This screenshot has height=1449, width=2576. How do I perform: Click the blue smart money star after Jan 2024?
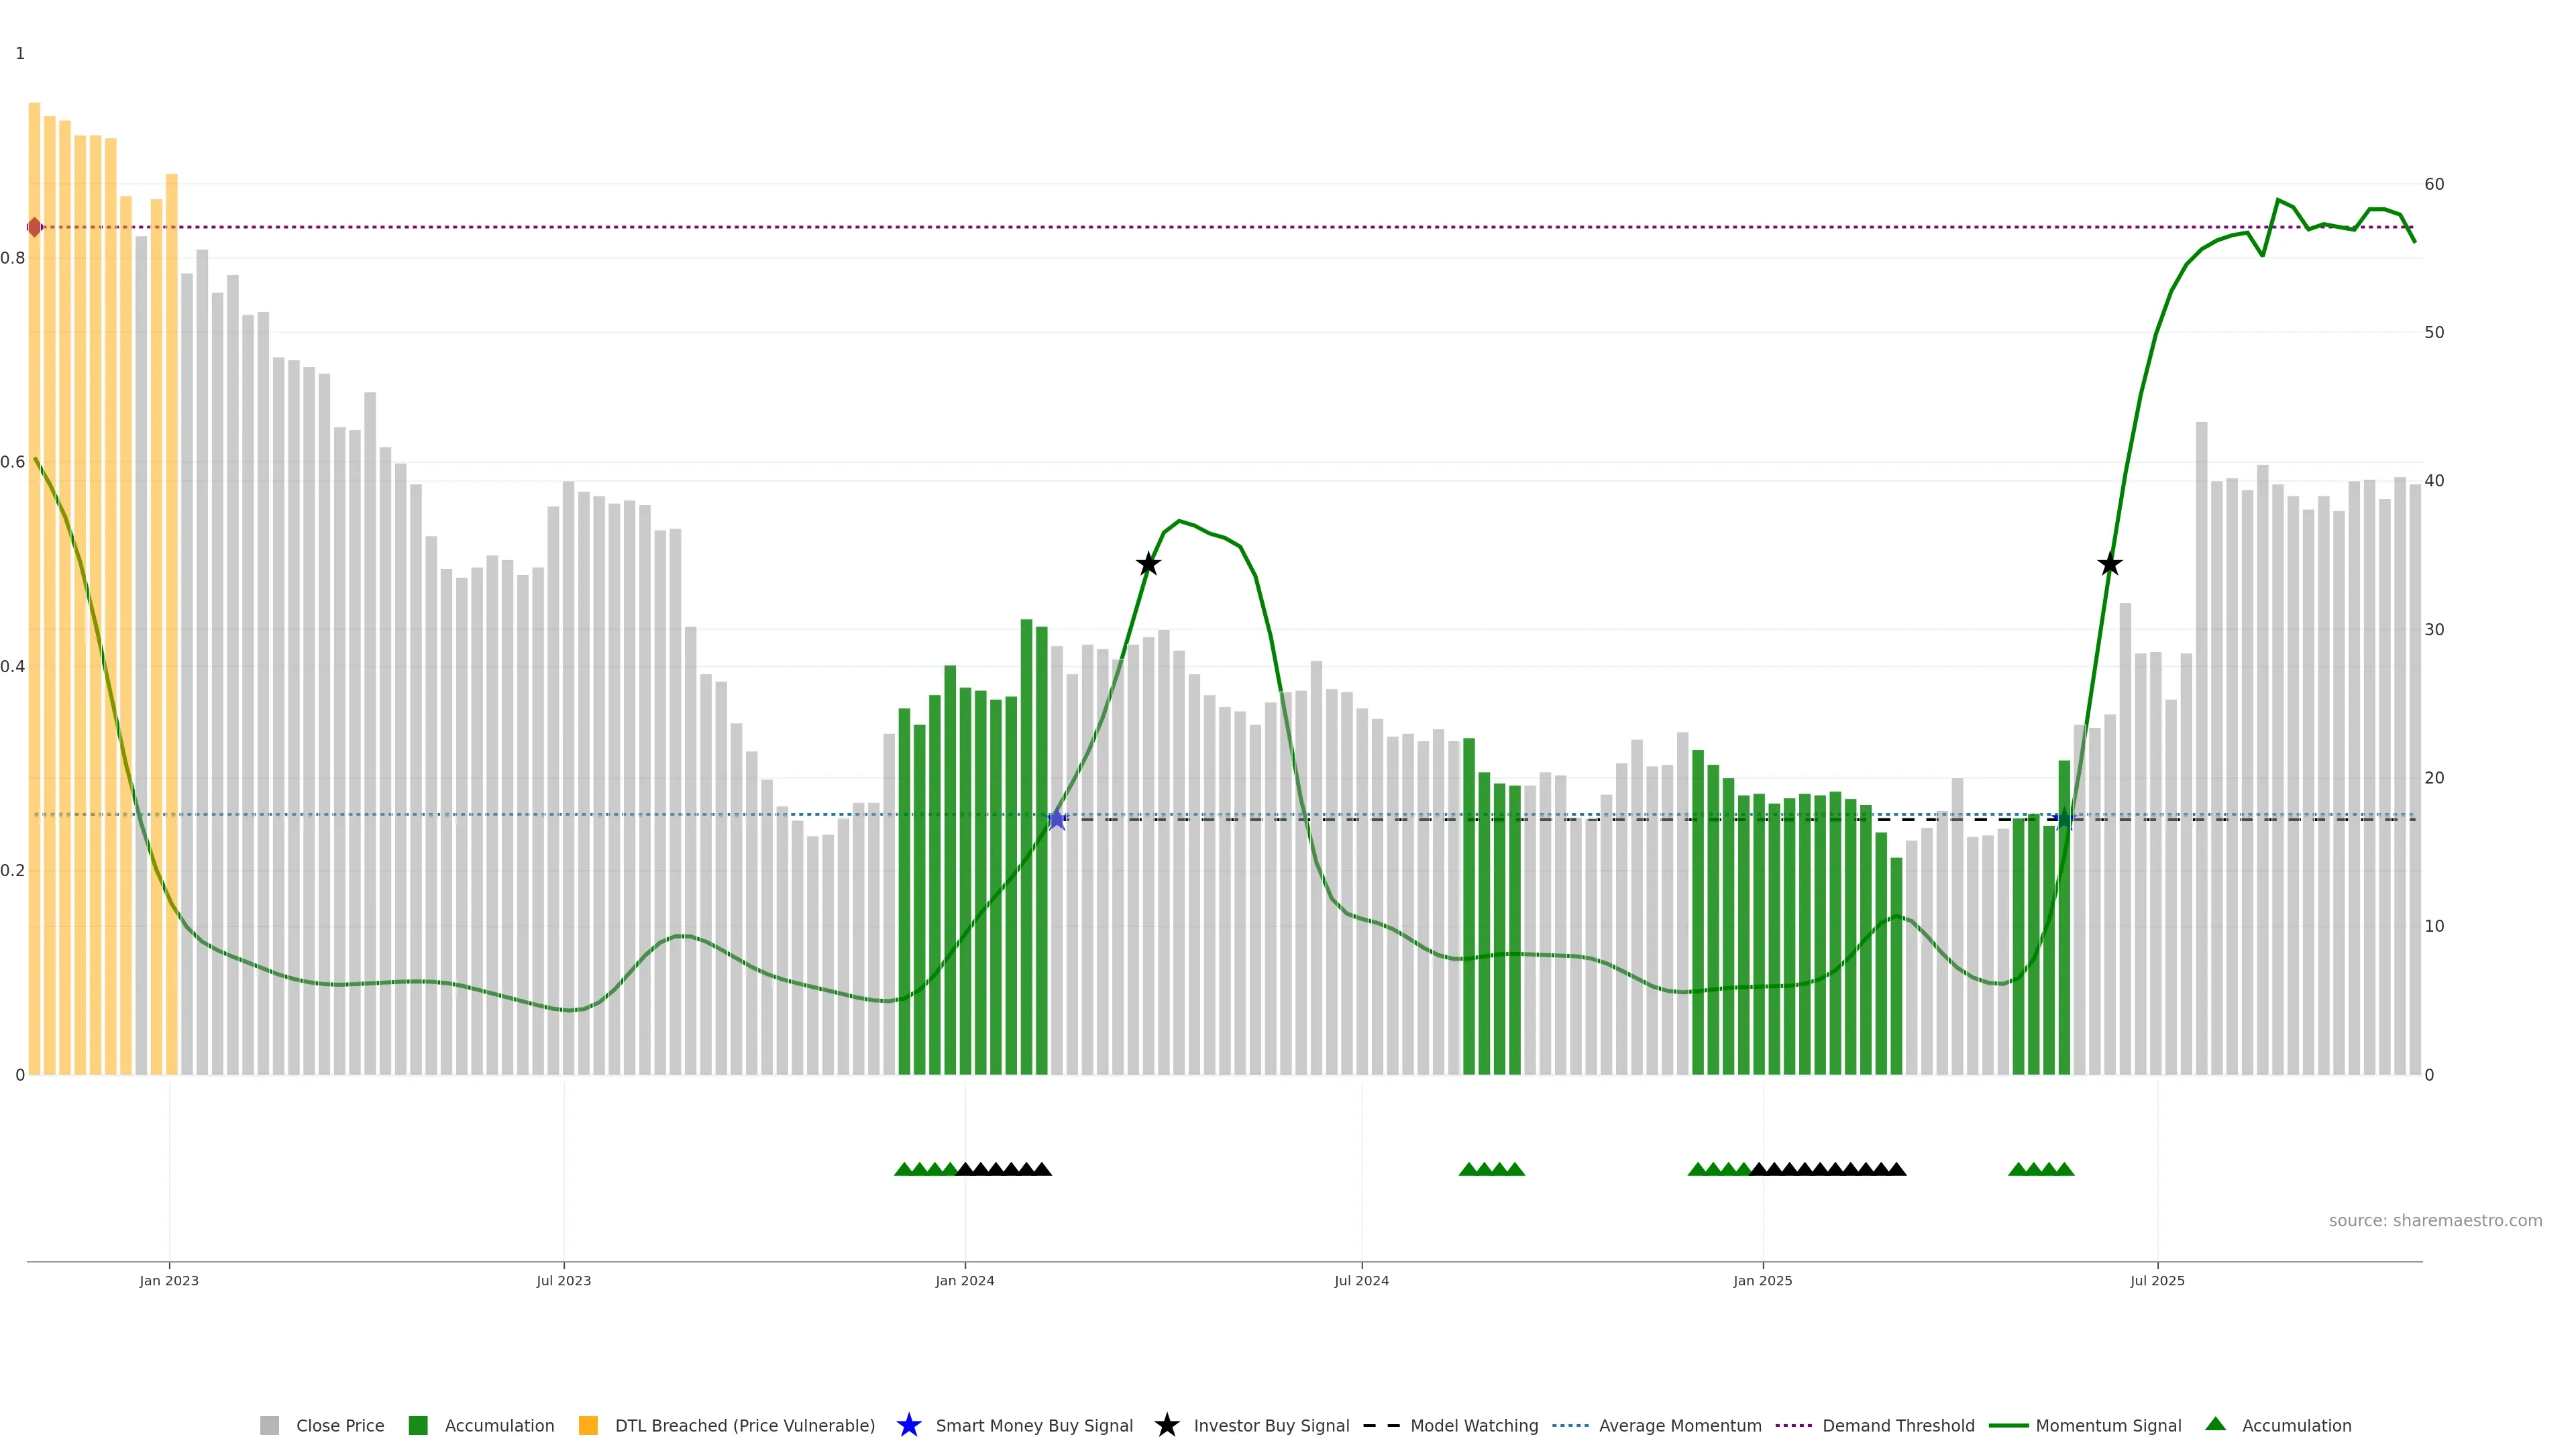pos(1057,819)
